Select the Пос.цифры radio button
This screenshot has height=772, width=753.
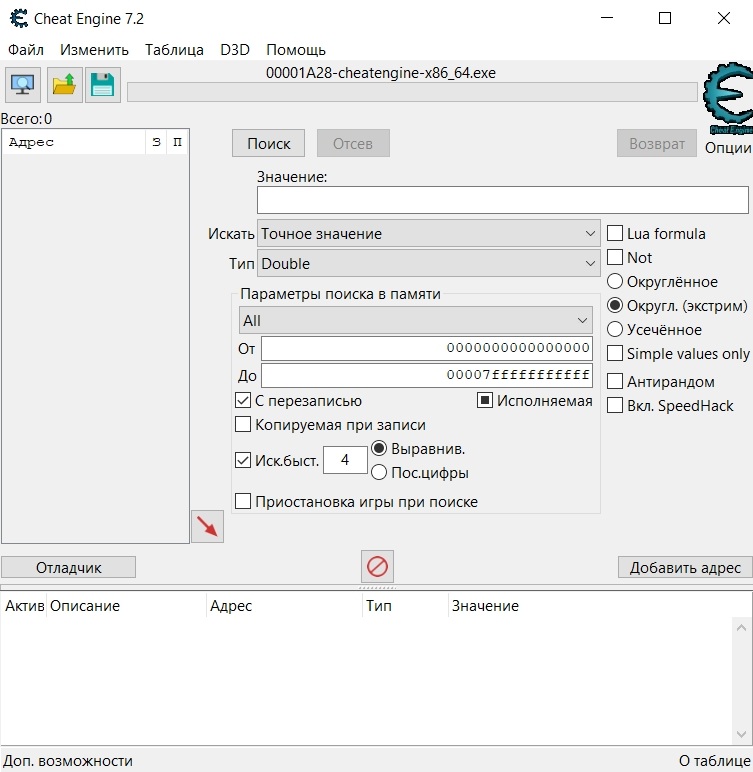pyautogui.click(x=379, y=473)
